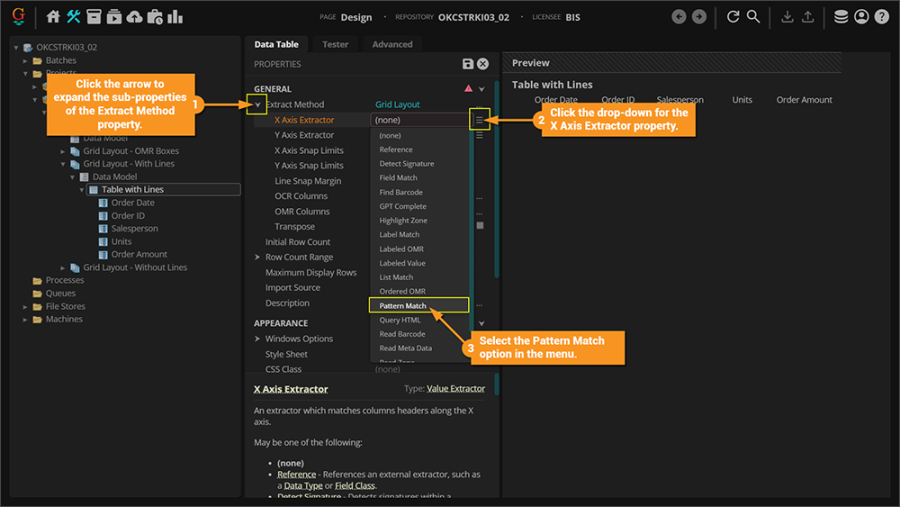Click the database stack icon
This screenshot has width=900, height=507.
click(841, 17)
